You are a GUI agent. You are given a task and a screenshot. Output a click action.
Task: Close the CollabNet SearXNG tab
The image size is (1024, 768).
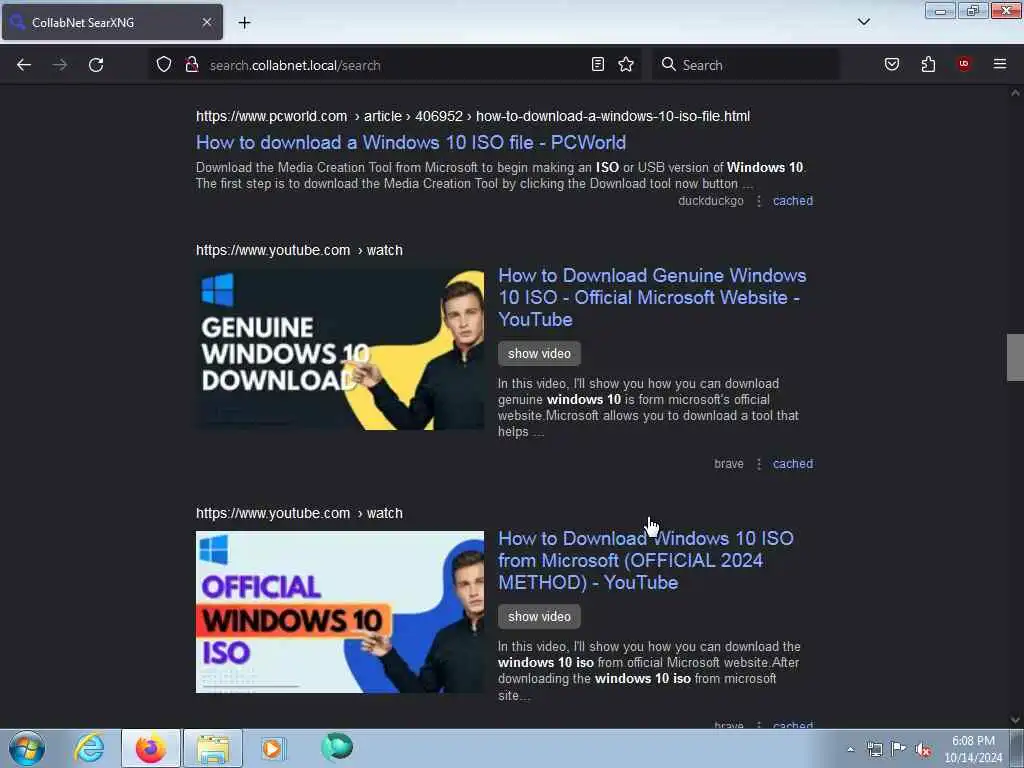point(206,22)
